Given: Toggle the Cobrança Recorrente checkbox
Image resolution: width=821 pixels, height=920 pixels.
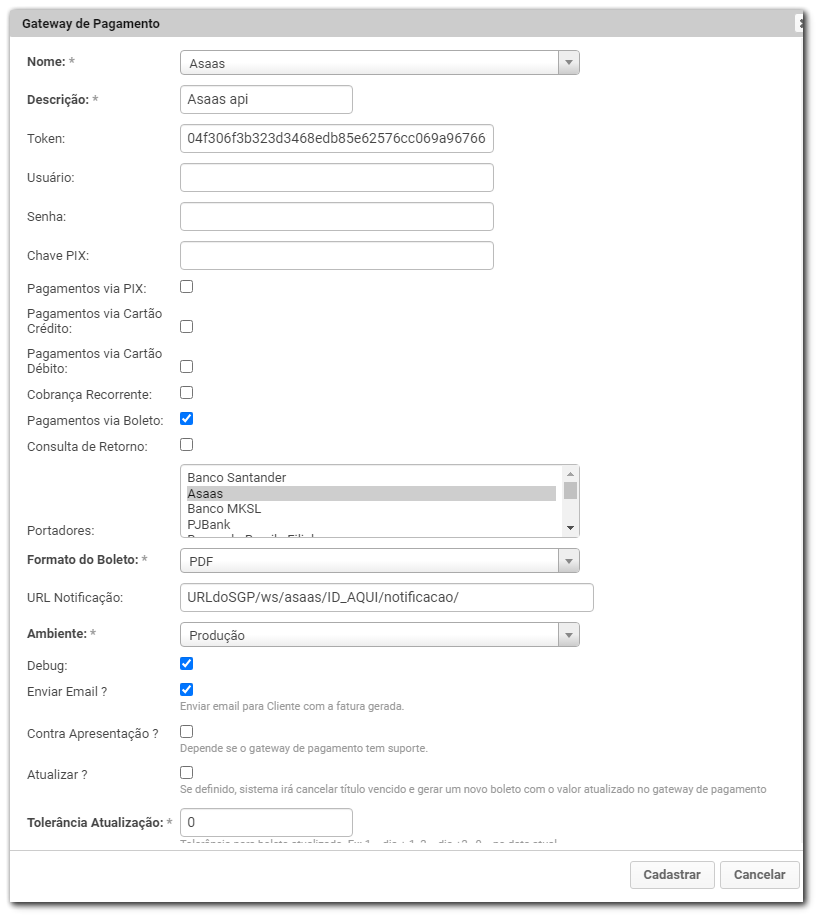Looking at the screenshot, I should 186,393.
